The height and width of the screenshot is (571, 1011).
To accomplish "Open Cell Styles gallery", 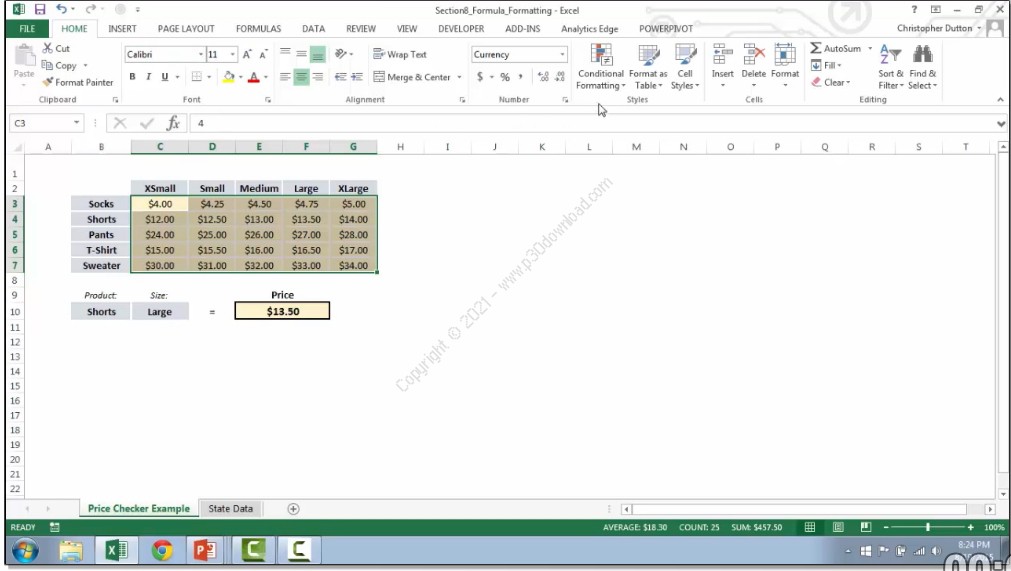I will [685, 67].
